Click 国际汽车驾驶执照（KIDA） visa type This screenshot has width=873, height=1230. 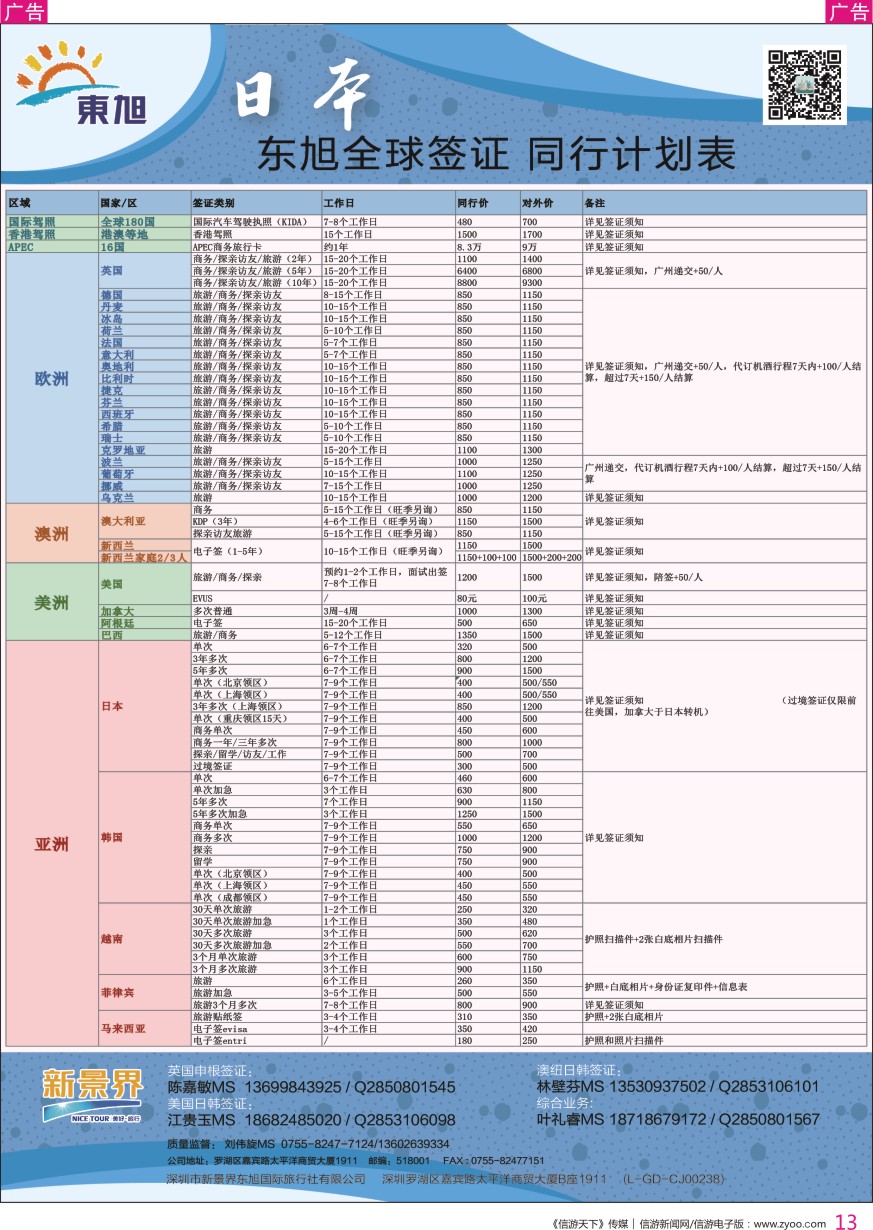(x=256, y=221)
